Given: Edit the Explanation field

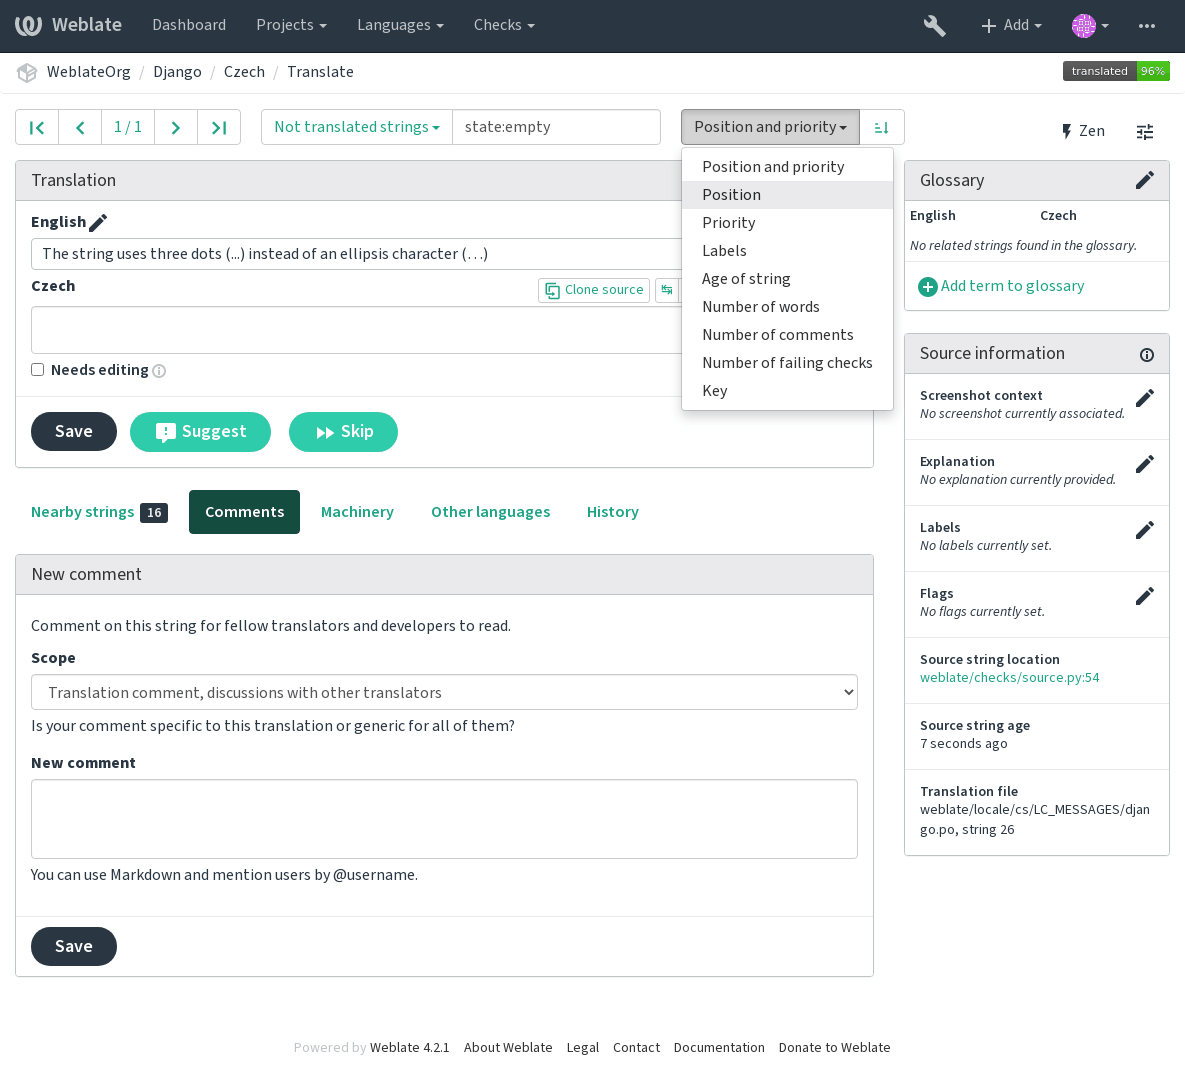Looking at the screenshot, I should 1145,463.
